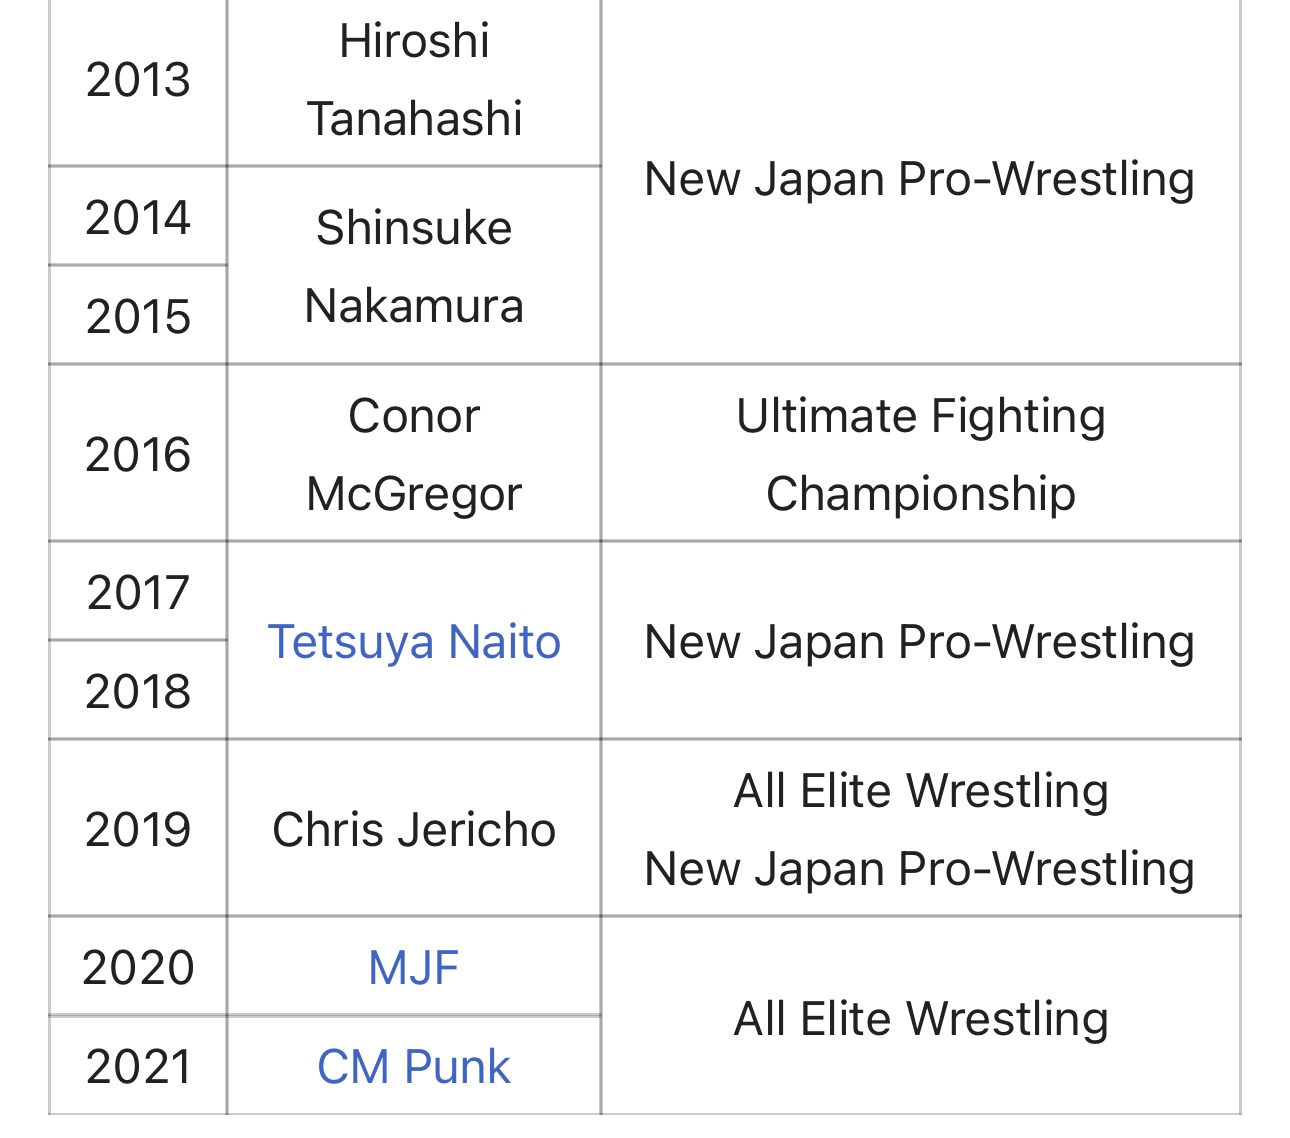The height and width of the screenshot is (1138, 1290).
Task: Select the Ultimate Fighting Championship cell
Action: [x=921, y=454]
